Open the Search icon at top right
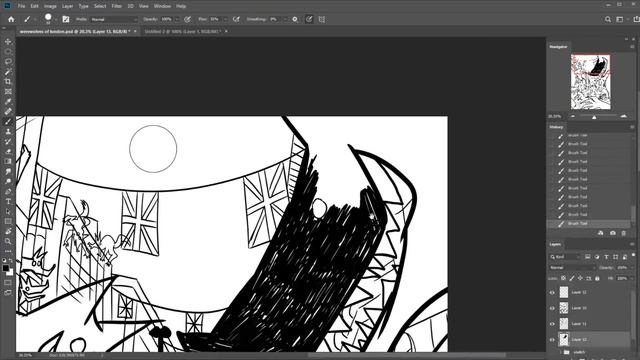 point(608,19)
